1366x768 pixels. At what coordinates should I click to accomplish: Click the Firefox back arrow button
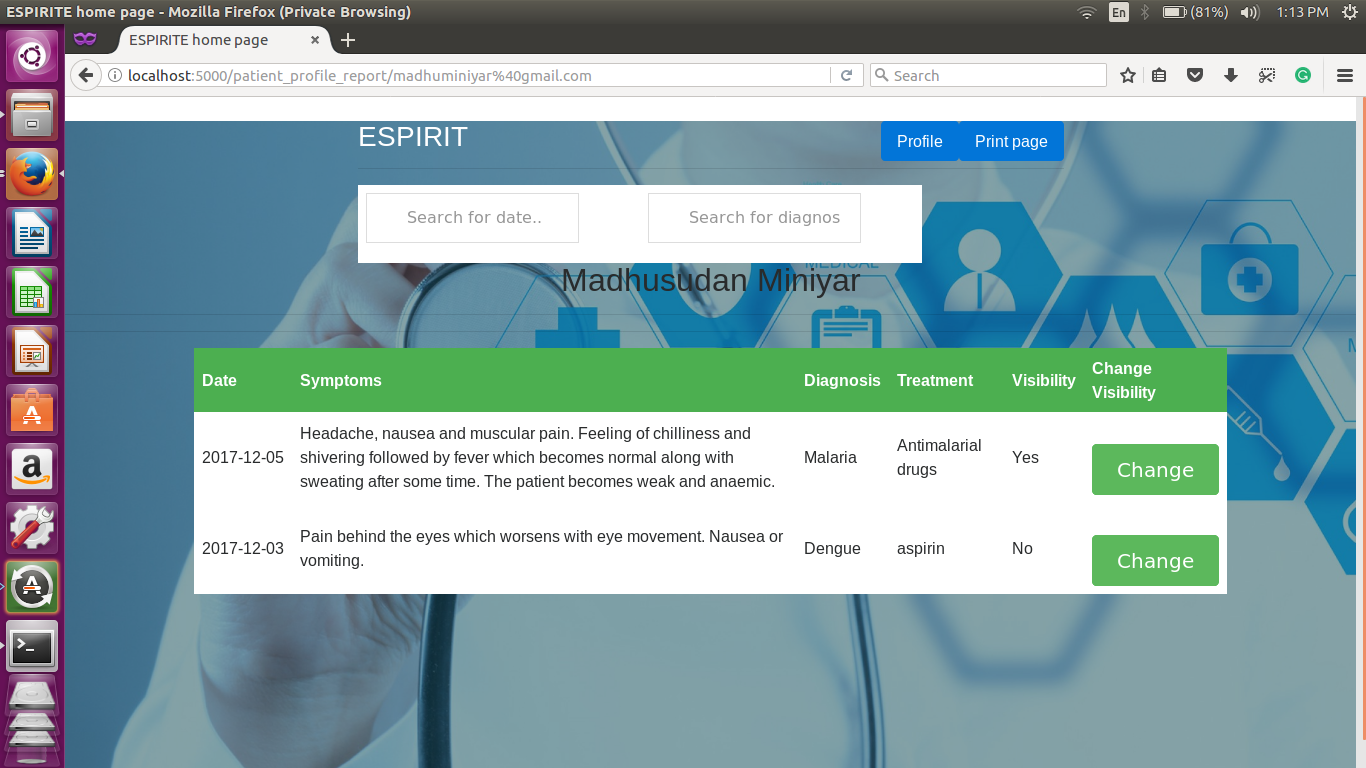tap(86, 75)
